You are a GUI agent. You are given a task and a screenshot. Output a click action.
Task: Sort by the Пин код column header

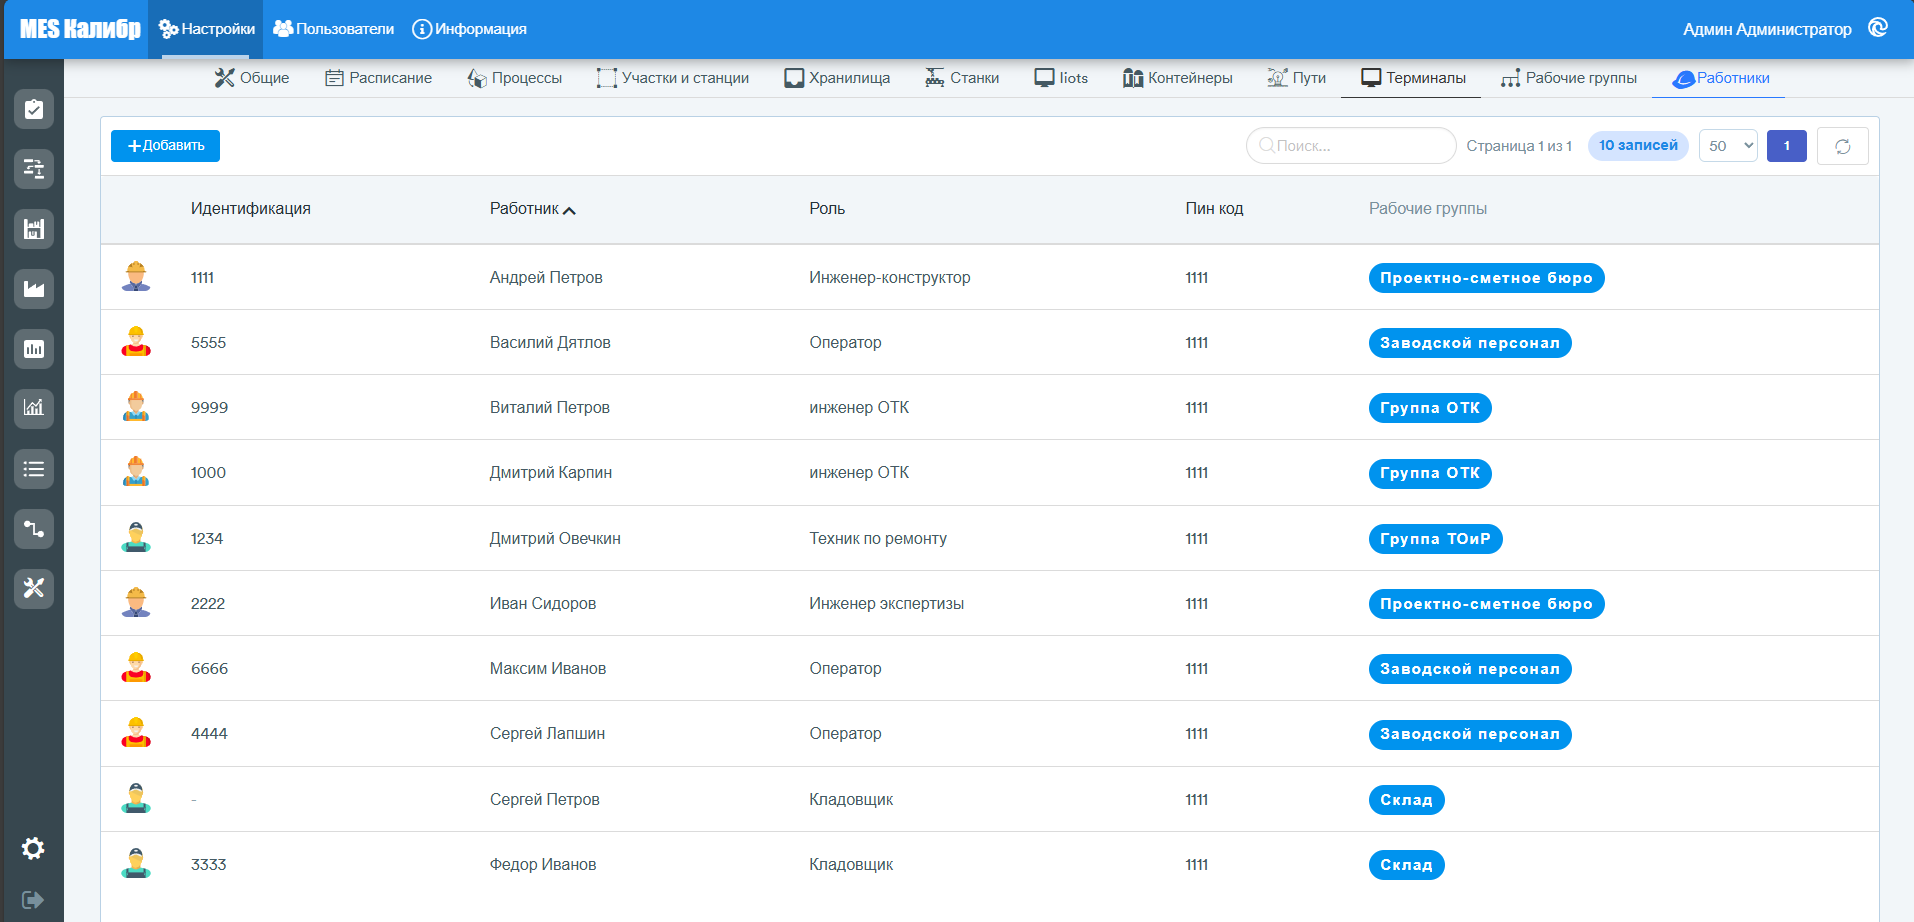(x=1214, y=209)
